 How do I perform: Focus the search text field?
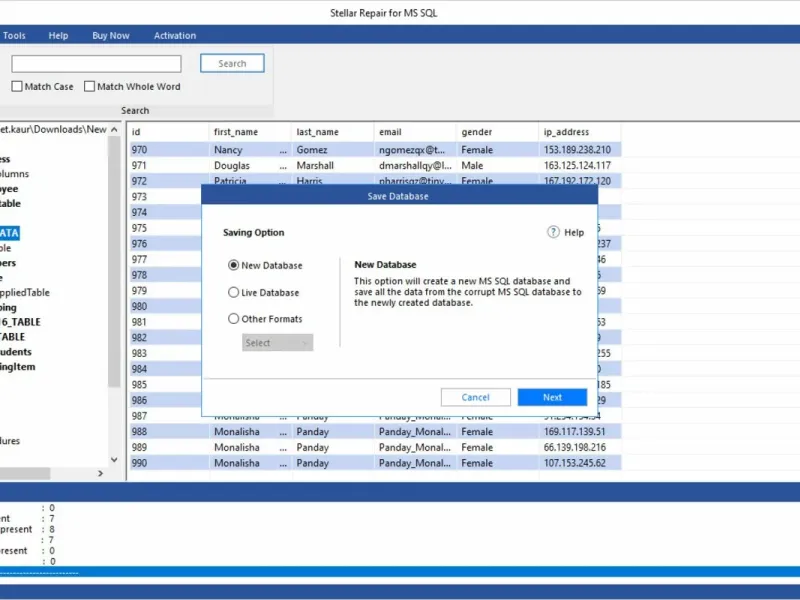(x=96, y=64)
